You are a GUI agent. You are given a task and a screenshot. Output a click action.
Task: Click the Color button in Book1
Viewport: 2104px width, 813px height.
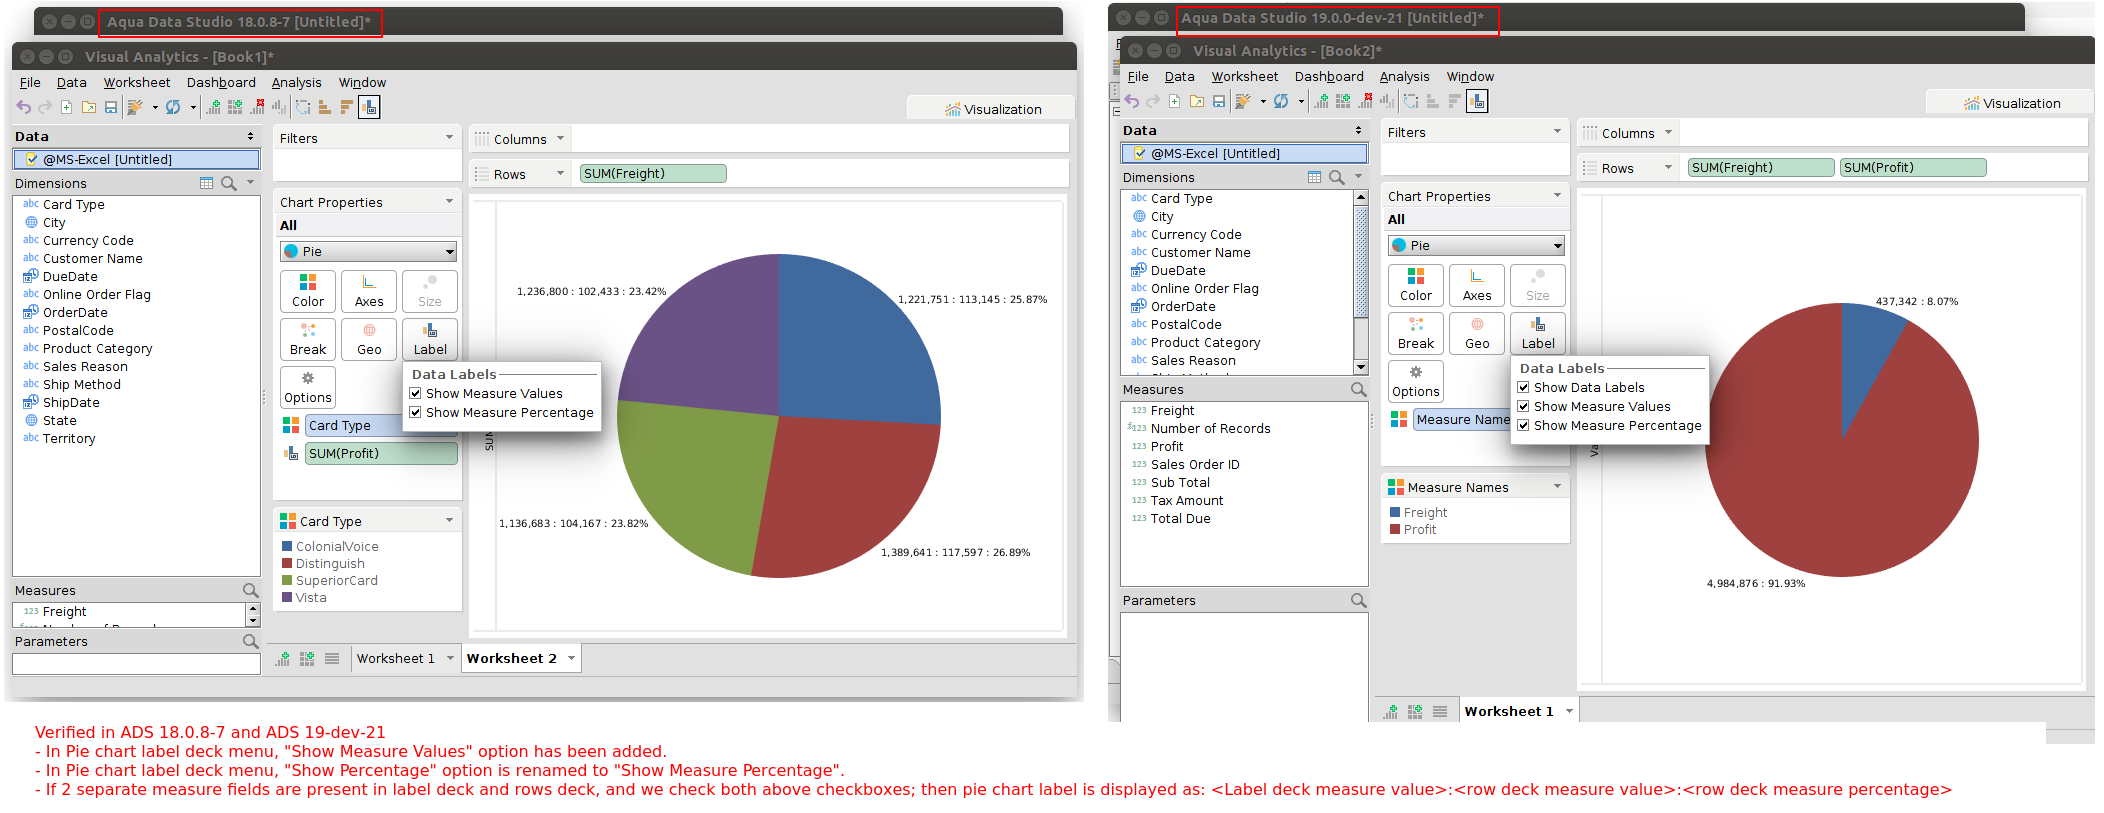308,291
